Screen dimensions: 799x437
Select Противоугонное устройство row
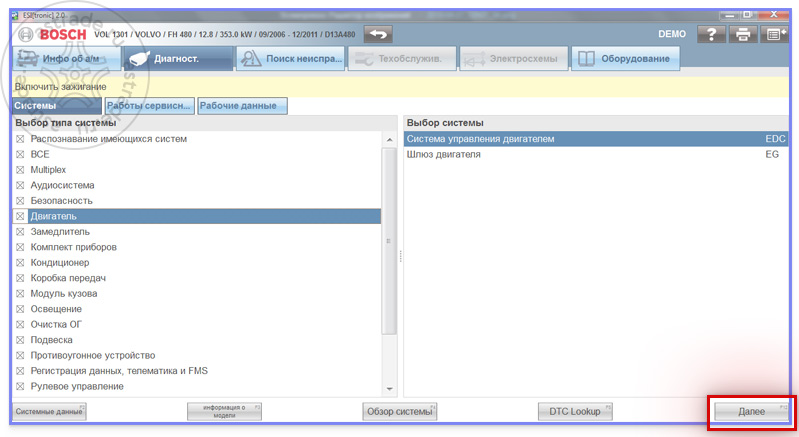tap(197, 356)
